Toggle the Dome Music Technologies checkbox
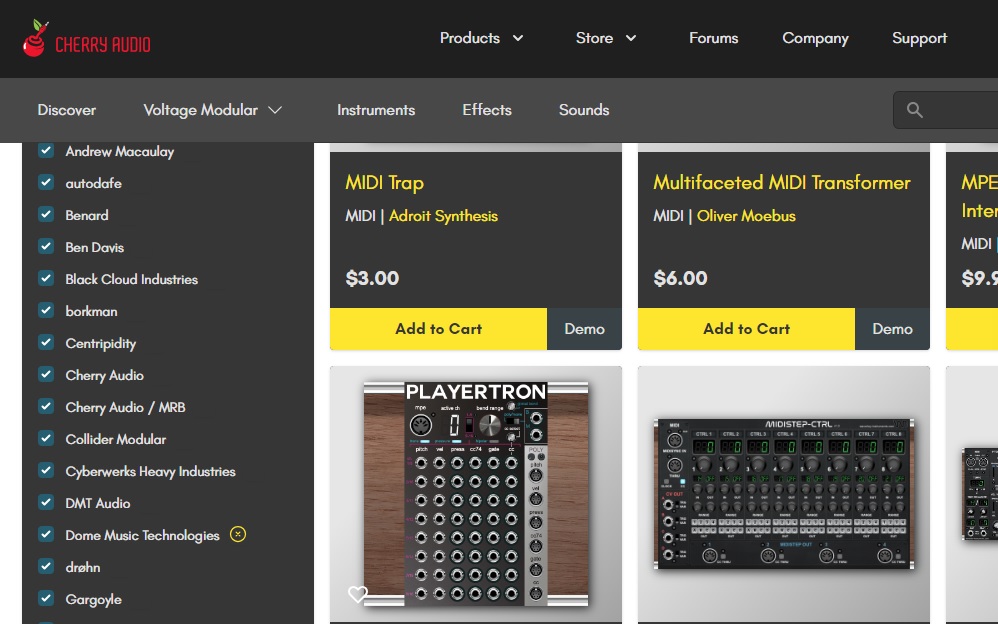 tap(46, 534)
